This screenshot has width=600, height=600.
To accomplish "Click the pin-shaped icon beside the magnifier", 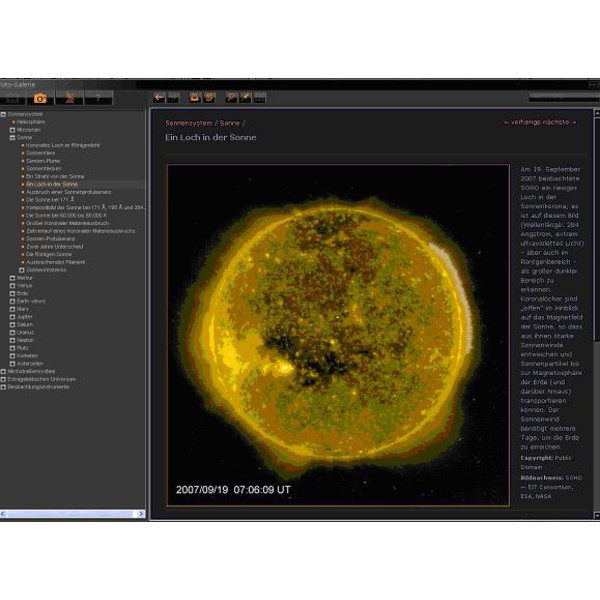I will (x=245, y=98).
